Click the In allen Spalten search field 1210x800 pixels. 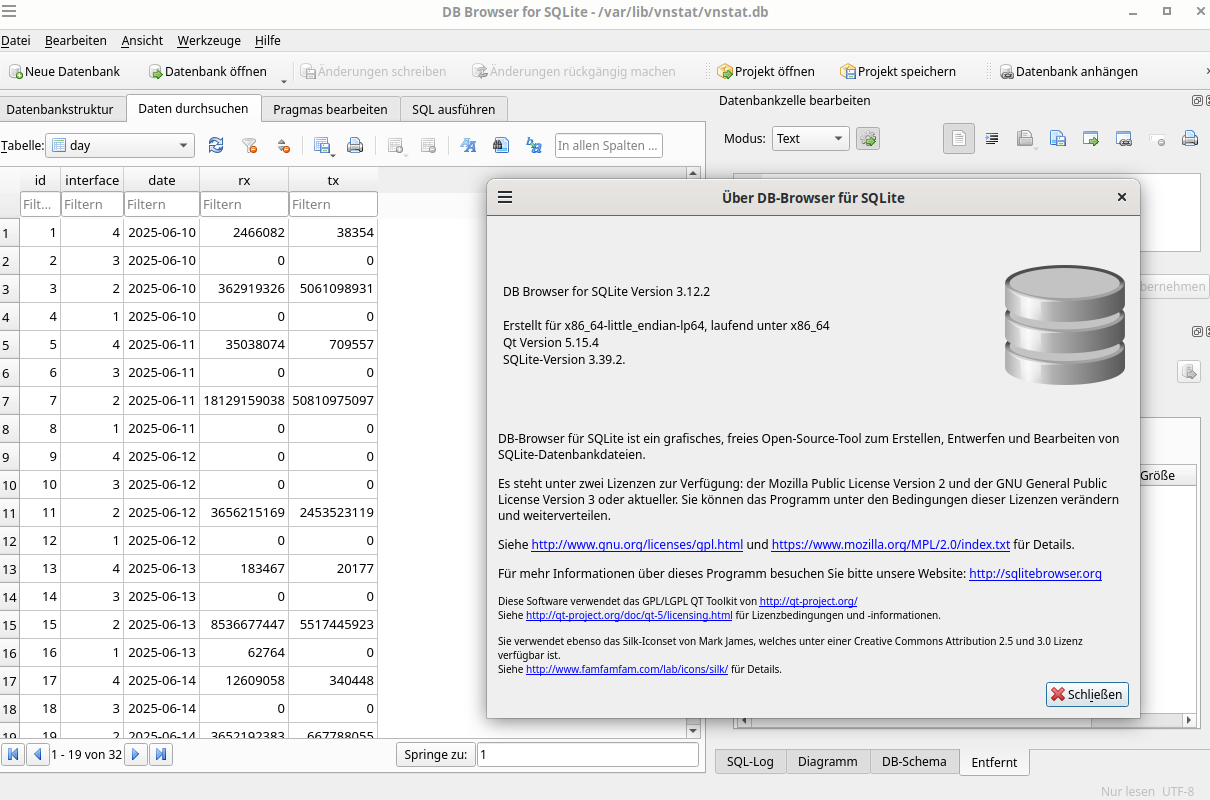608,145
